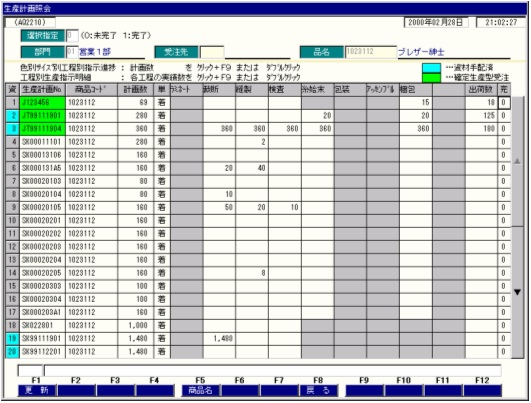
Task: Click the green 確定生産型受注 legend swatch
Action: (x=431, y=78)
